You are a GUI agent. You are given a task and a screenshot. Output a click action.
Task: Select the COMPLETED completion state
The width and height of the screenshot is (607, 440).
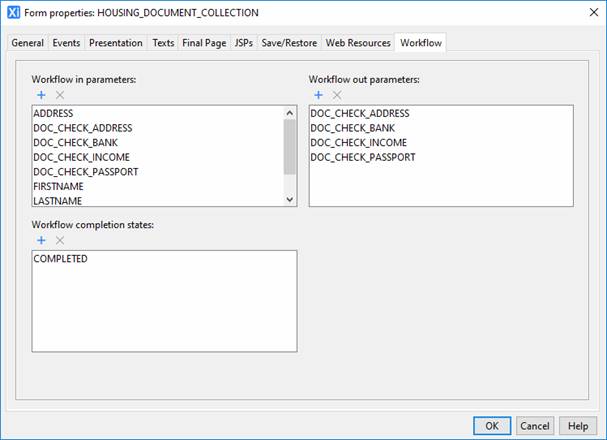coord(61,259)
